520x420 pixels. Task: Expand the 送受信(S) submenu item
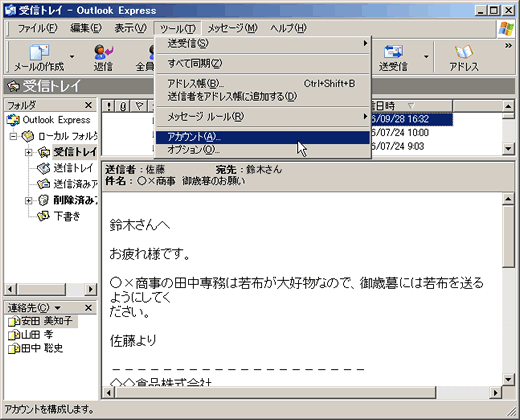tap(263, 43)
